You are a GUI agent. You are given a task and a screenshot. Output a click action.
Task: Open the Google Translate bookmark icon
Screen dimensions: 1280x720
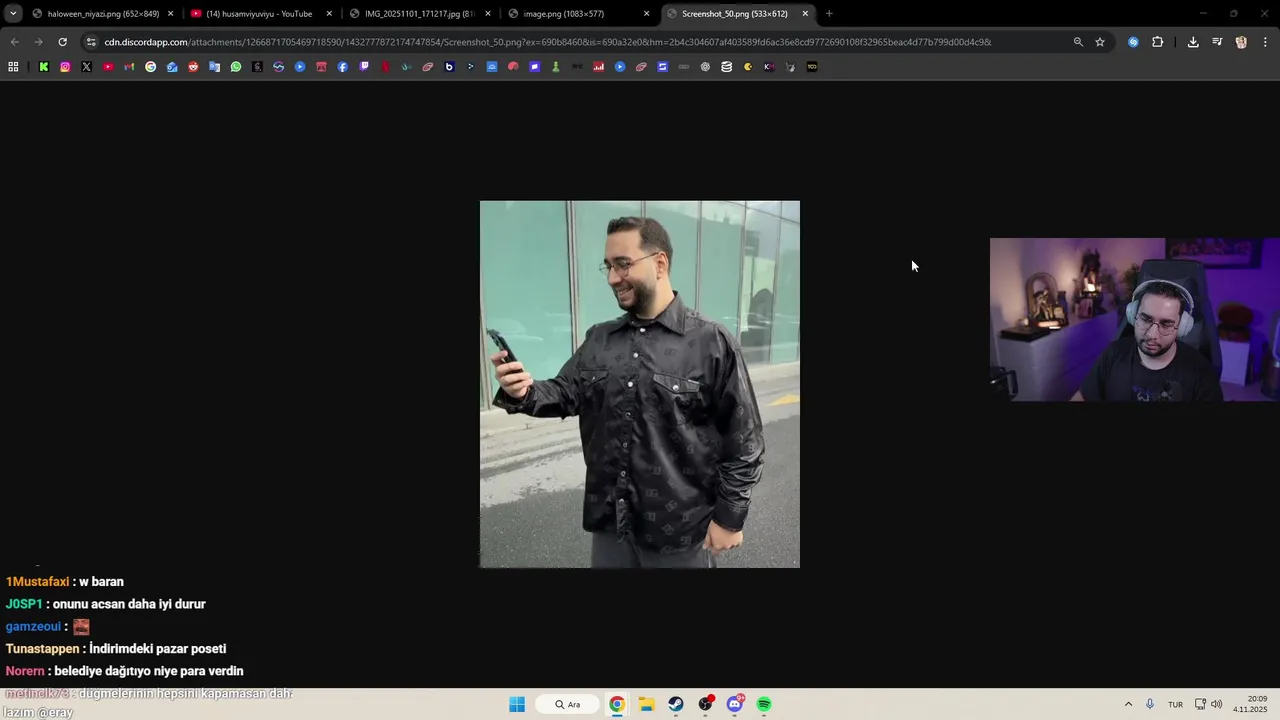click(214, 67)
